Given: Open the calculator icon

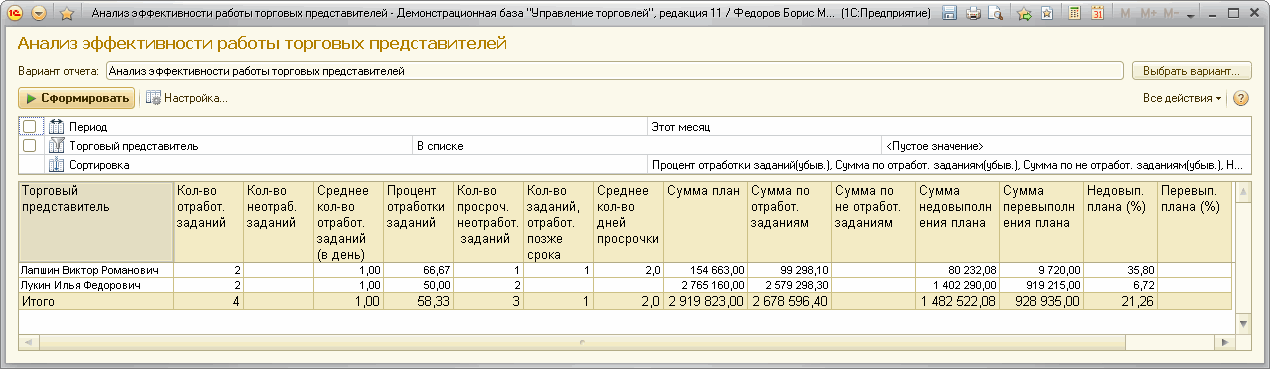Looking at the screenshot, I should [1075, 14].
